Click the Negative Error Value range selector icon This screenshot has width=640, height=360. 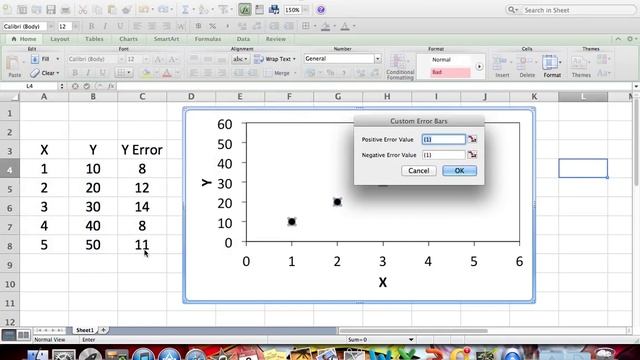tap(472, 155)
